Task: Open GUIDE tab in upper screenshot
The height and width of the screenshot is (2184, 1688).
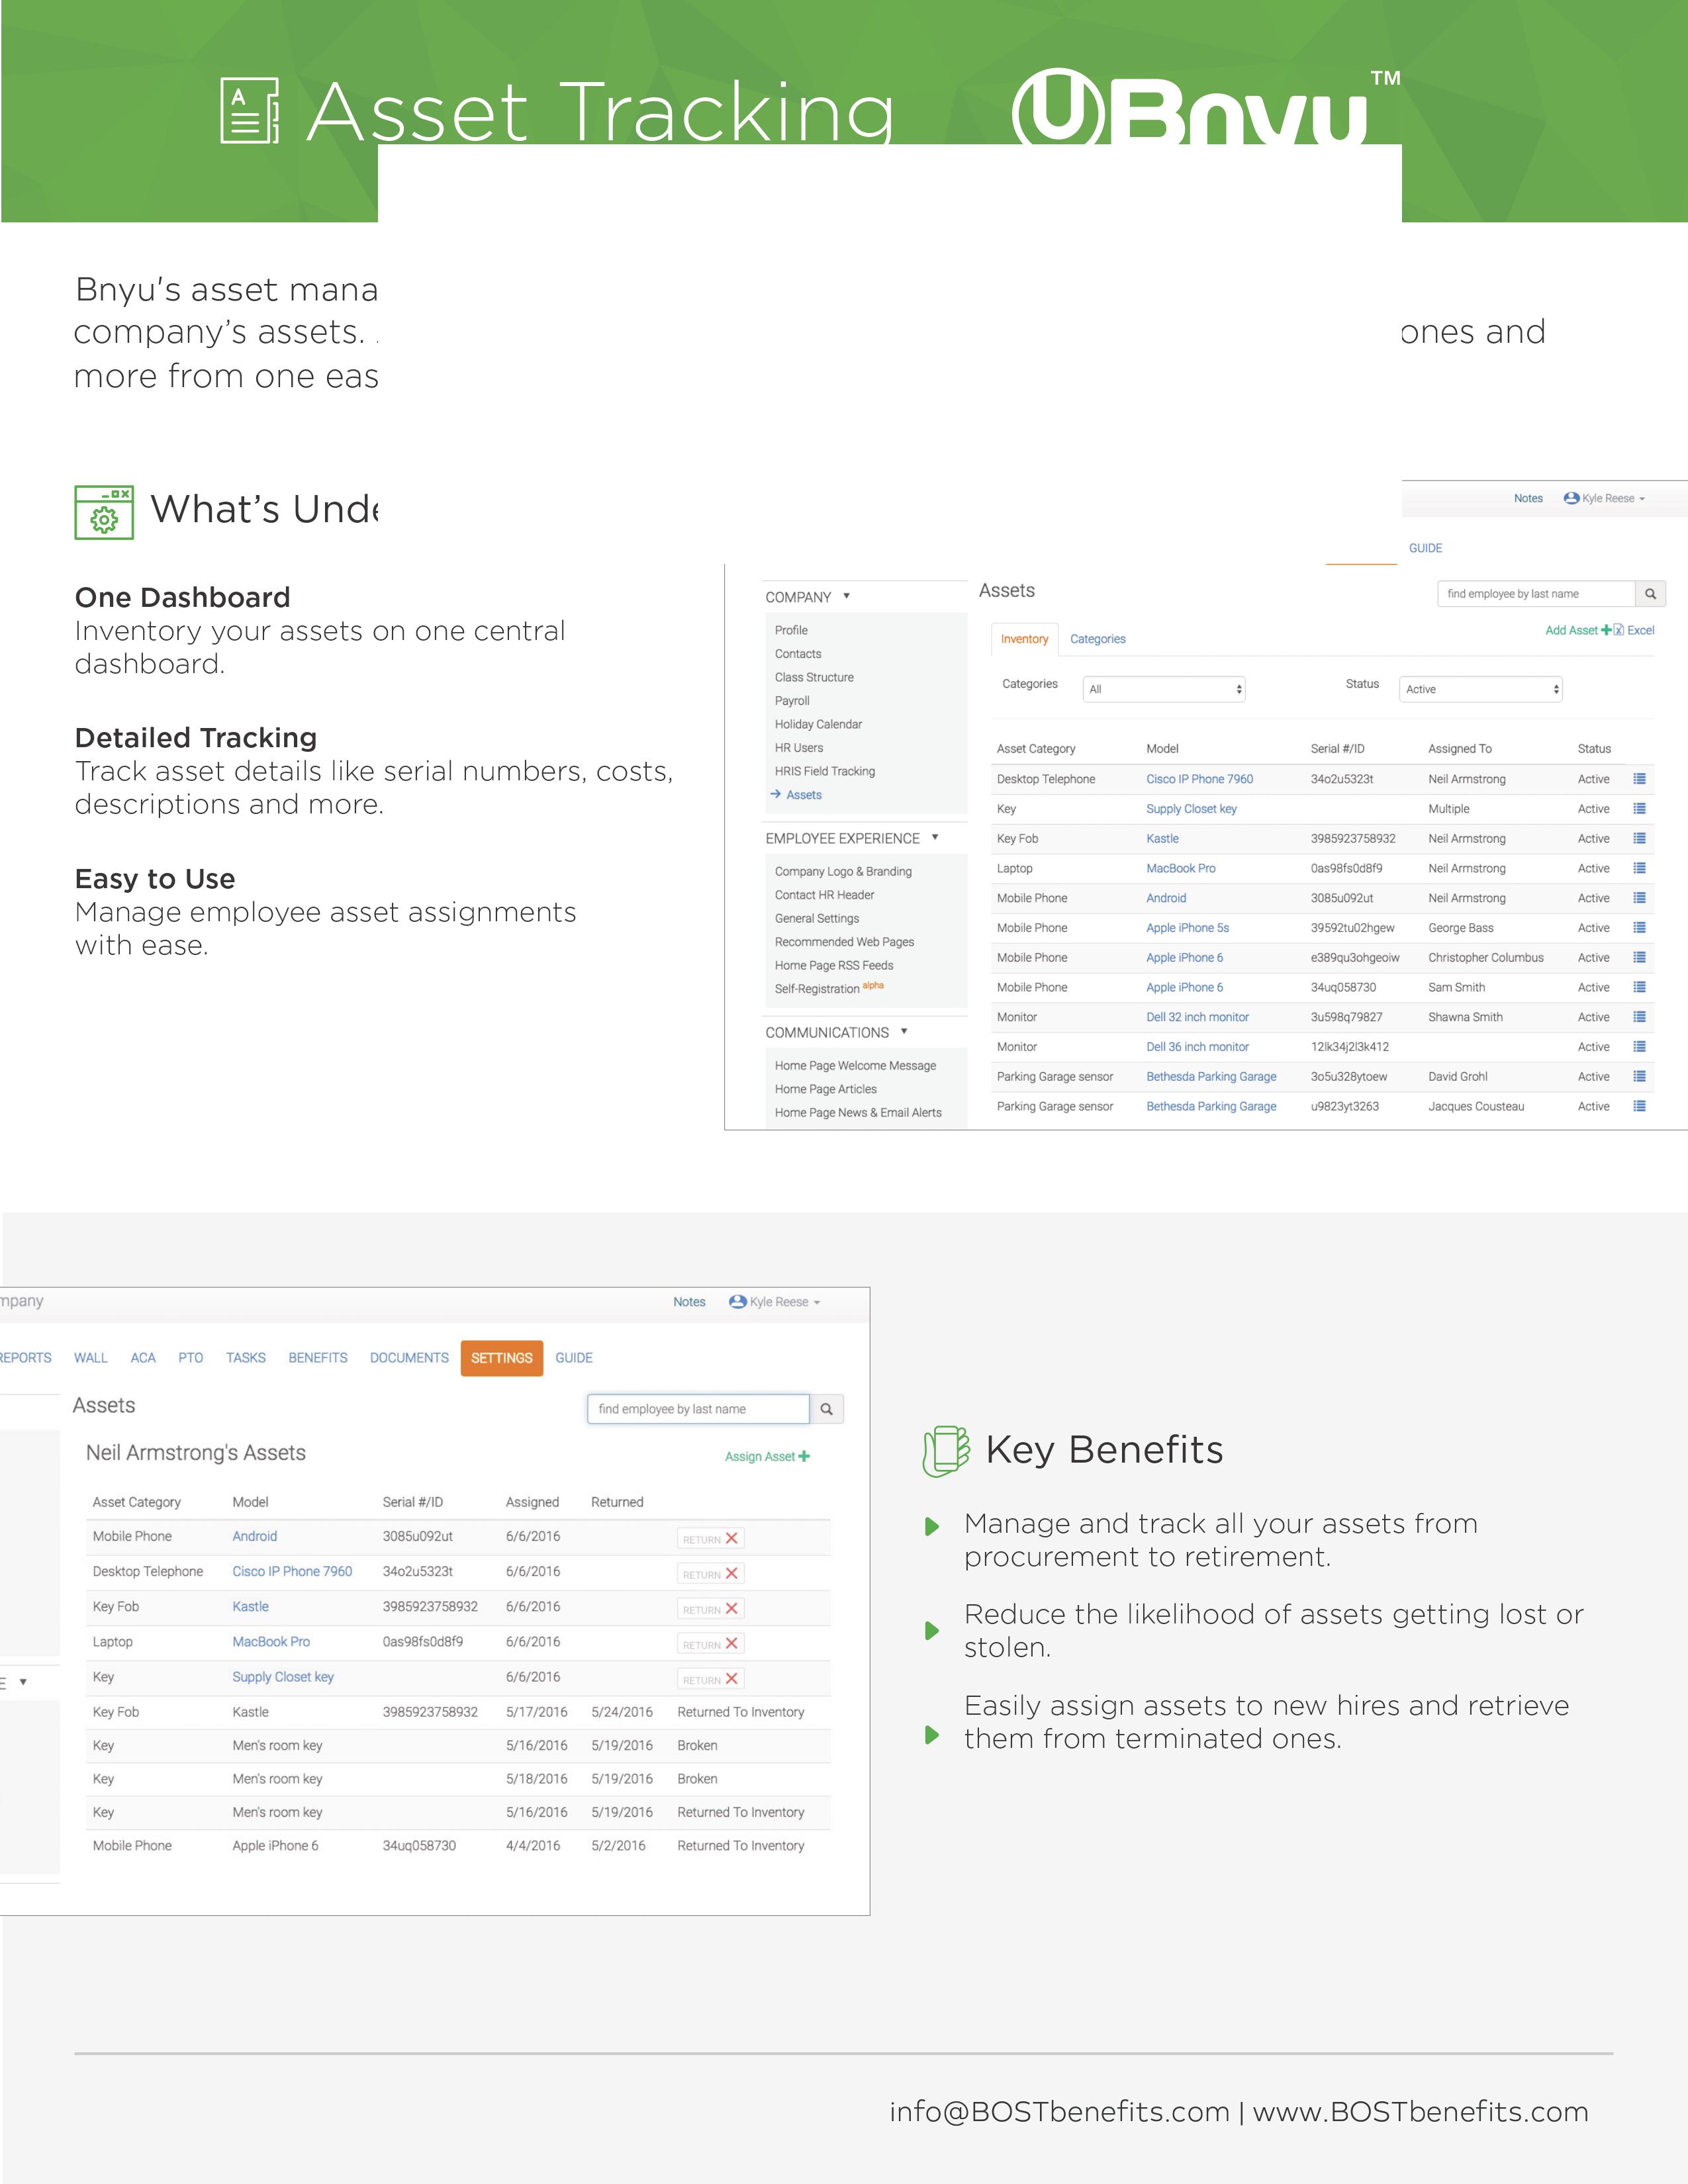Action: click(1425, 548)
